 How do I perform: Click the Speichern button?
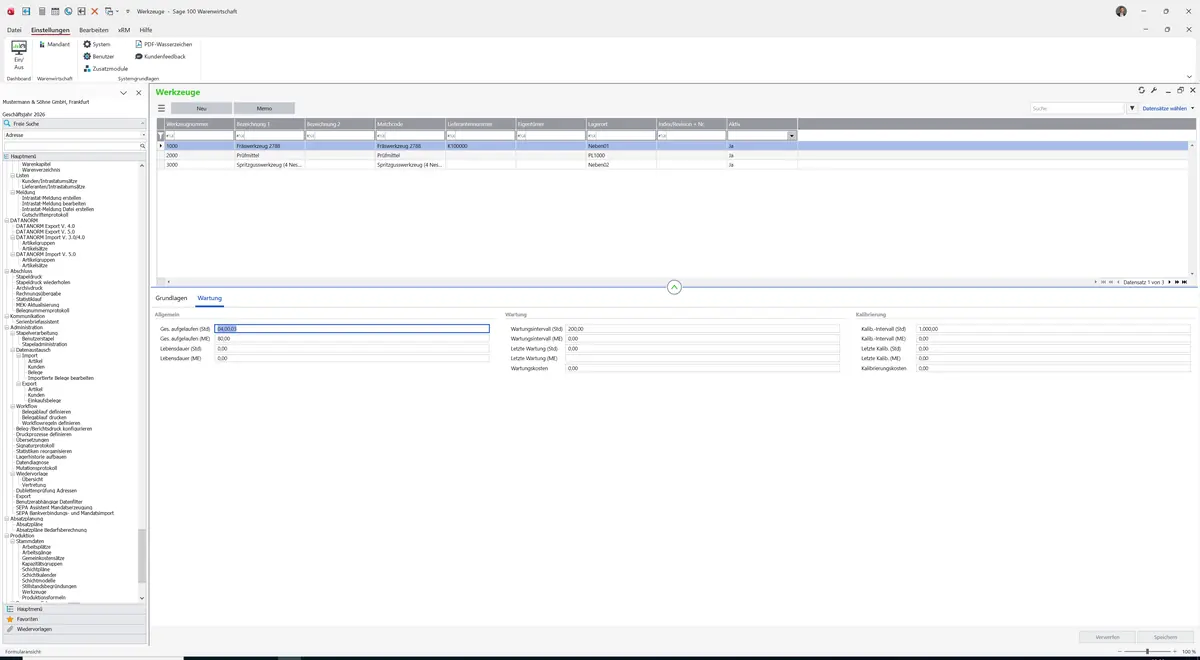pos(1165,636)
